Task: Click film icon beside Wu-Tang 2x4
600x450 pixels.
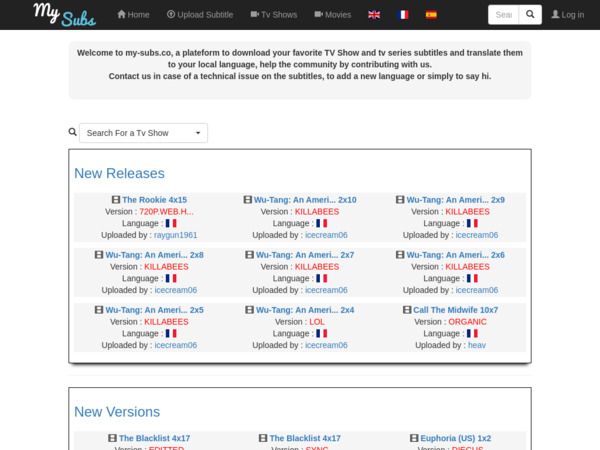Action: pos(249,310)
